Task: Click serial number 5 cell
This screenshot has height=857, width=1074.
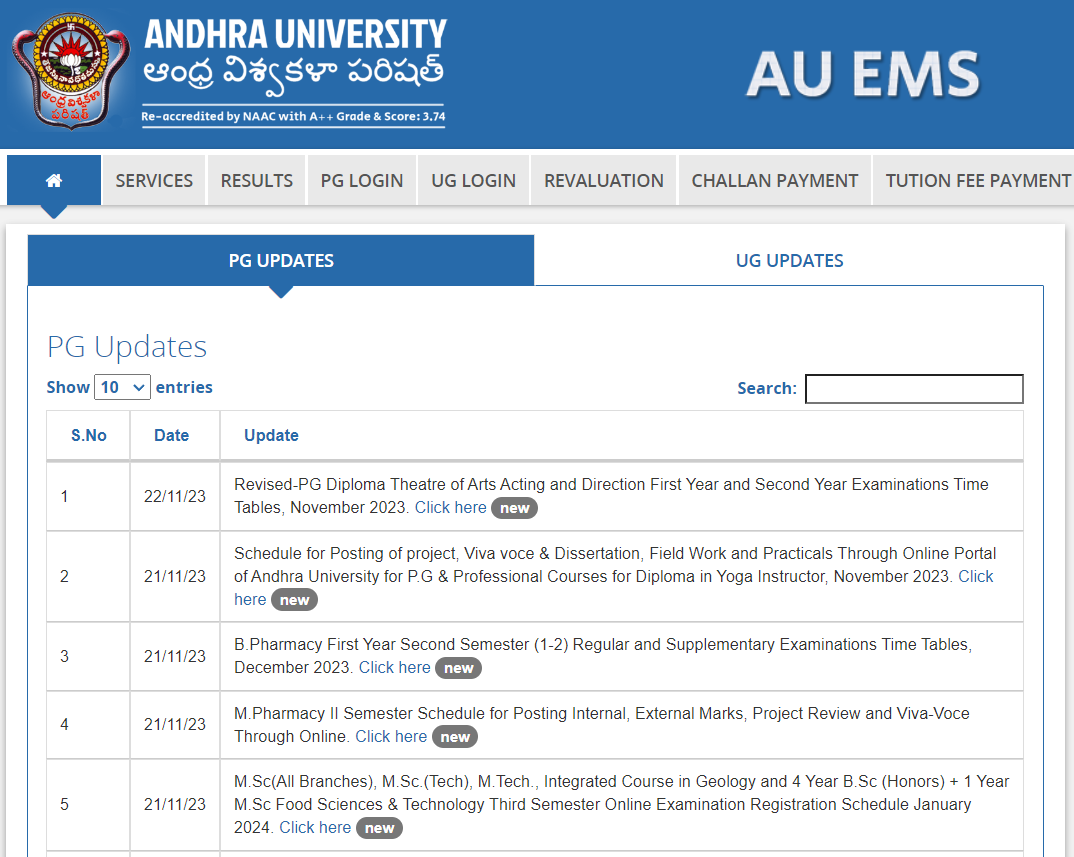Action: coord(88,804)
